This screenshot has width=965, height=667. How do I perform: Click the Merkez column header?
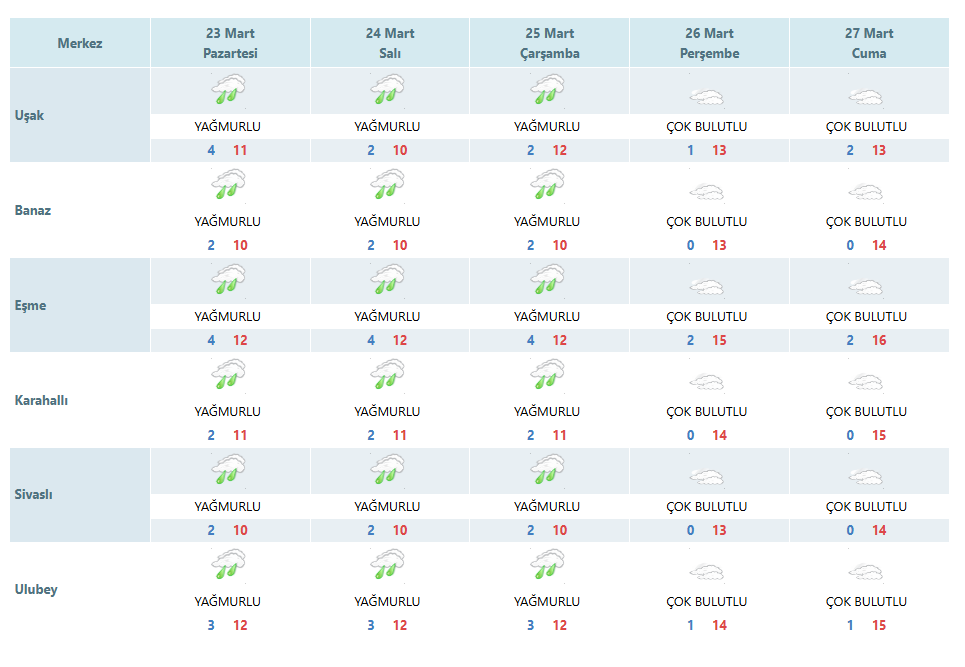pyautogui.click(x=80, y=42)
